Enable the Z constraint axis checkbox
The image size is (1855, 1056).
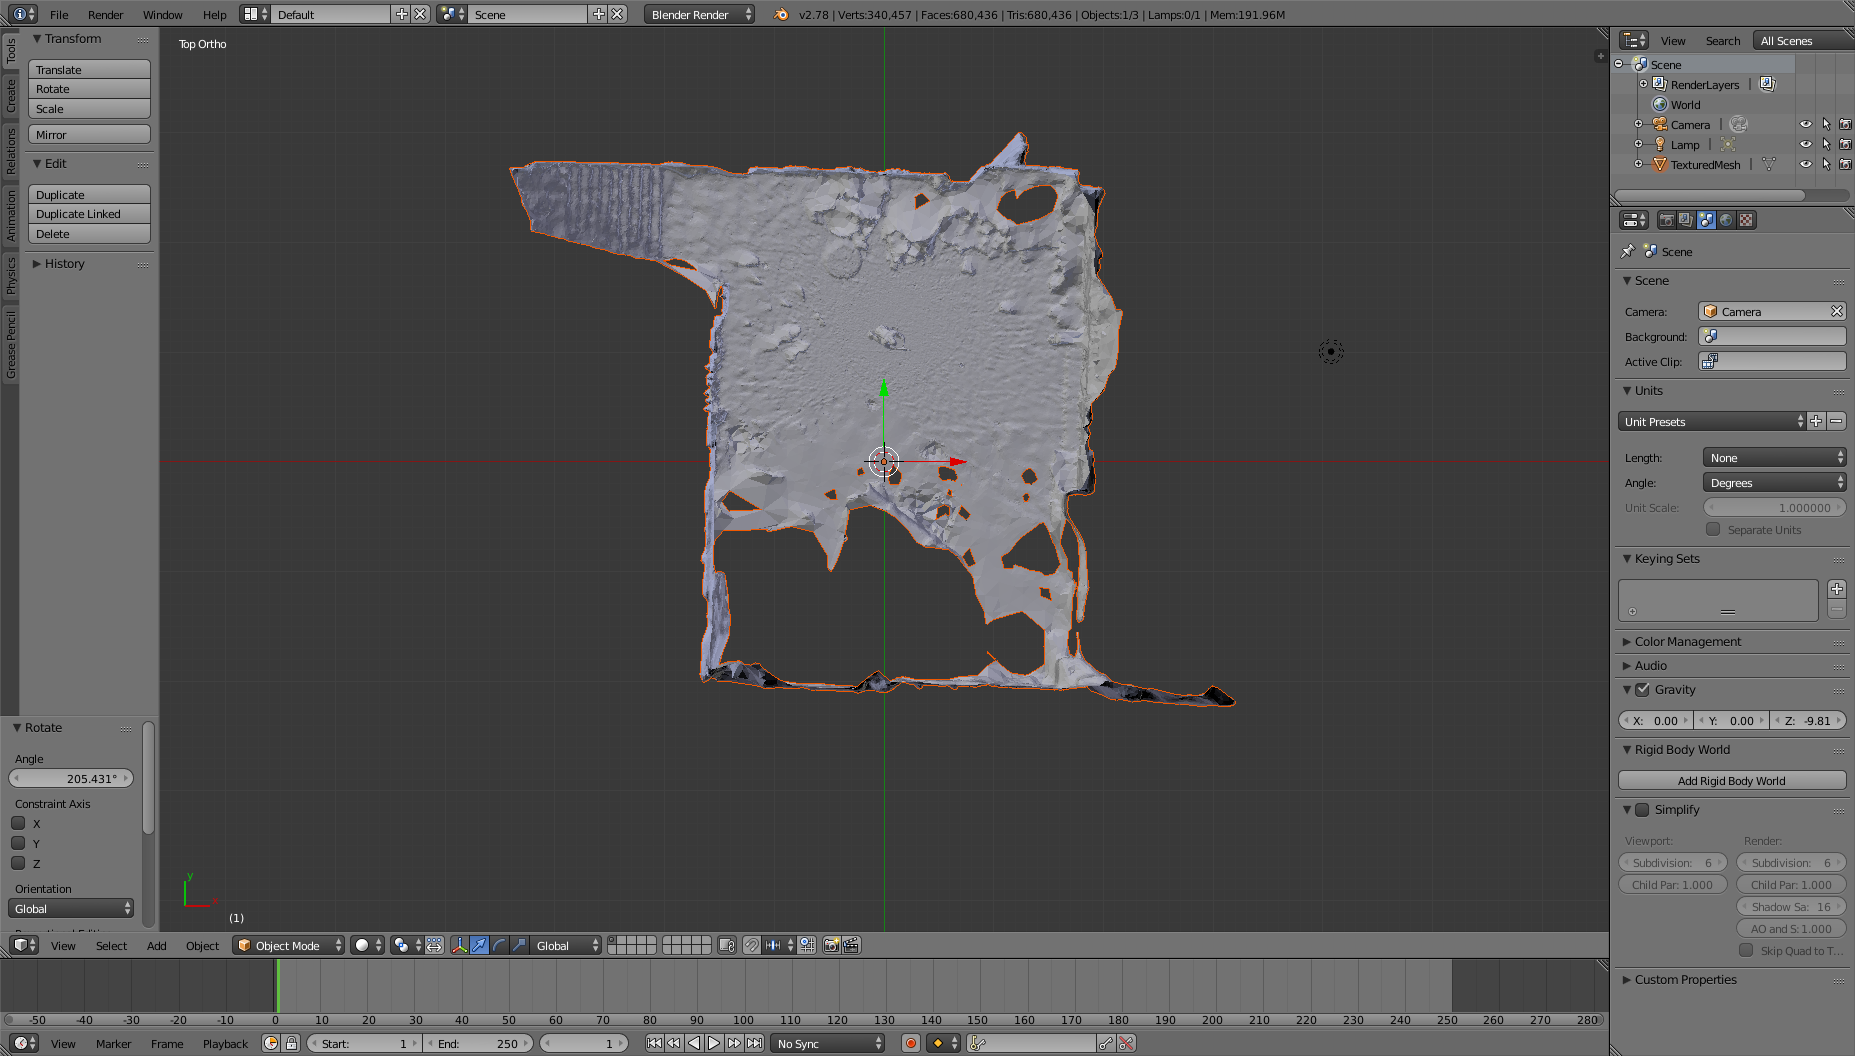[18, 863]
